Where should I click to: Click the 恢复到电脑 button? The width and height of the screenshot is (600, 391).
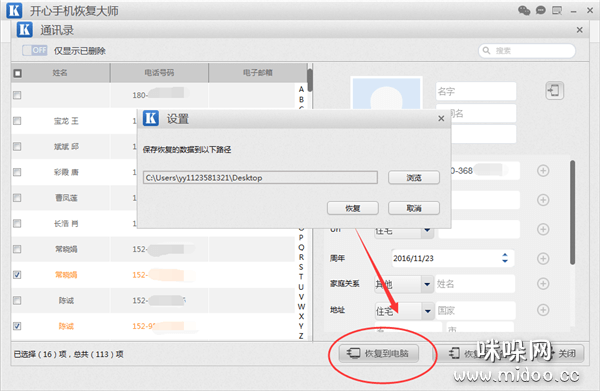point(379,353)
